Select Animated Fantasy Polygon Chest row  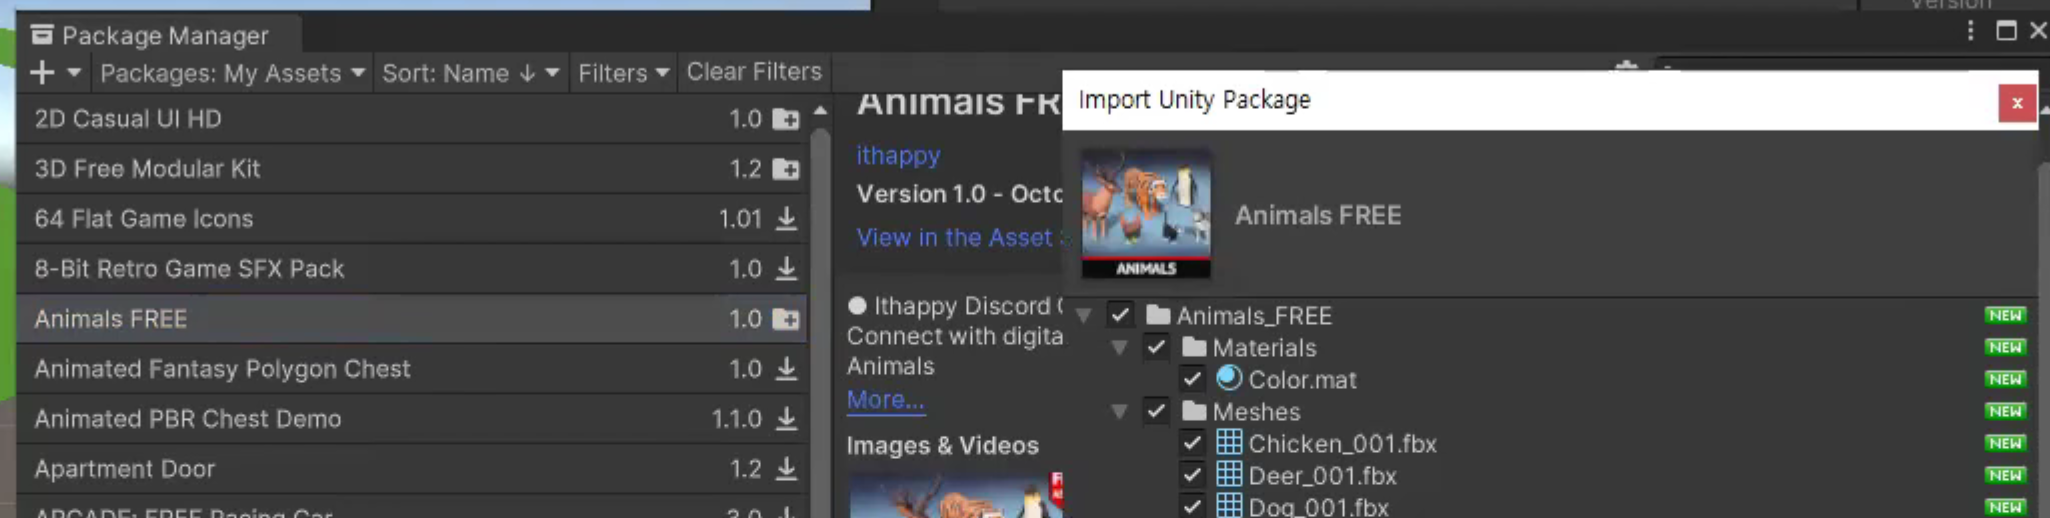[x=412, y=369]
